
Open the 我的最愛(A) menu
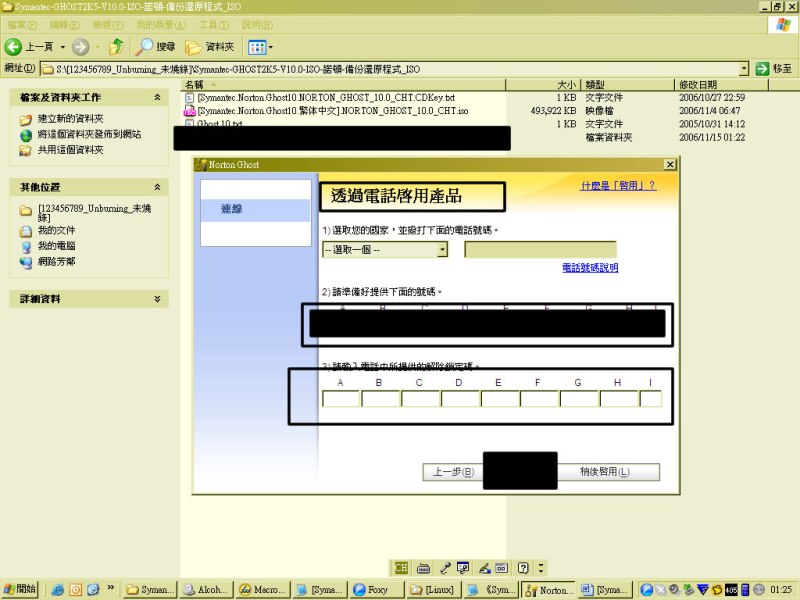click(161, 24)
